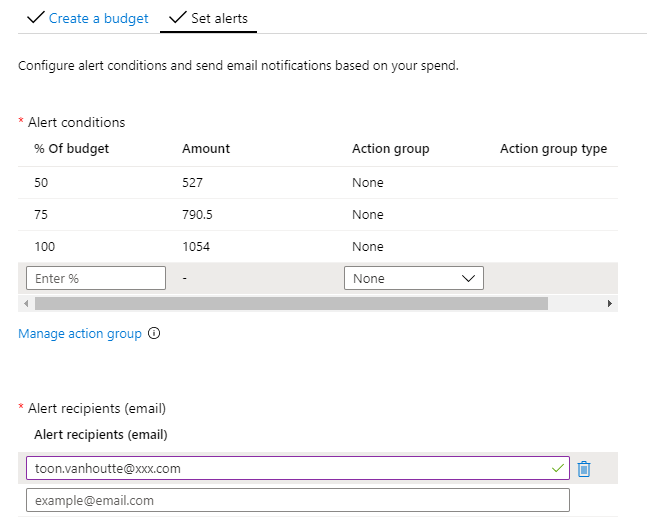Click the % Of budget column header

tap(71, 149)
